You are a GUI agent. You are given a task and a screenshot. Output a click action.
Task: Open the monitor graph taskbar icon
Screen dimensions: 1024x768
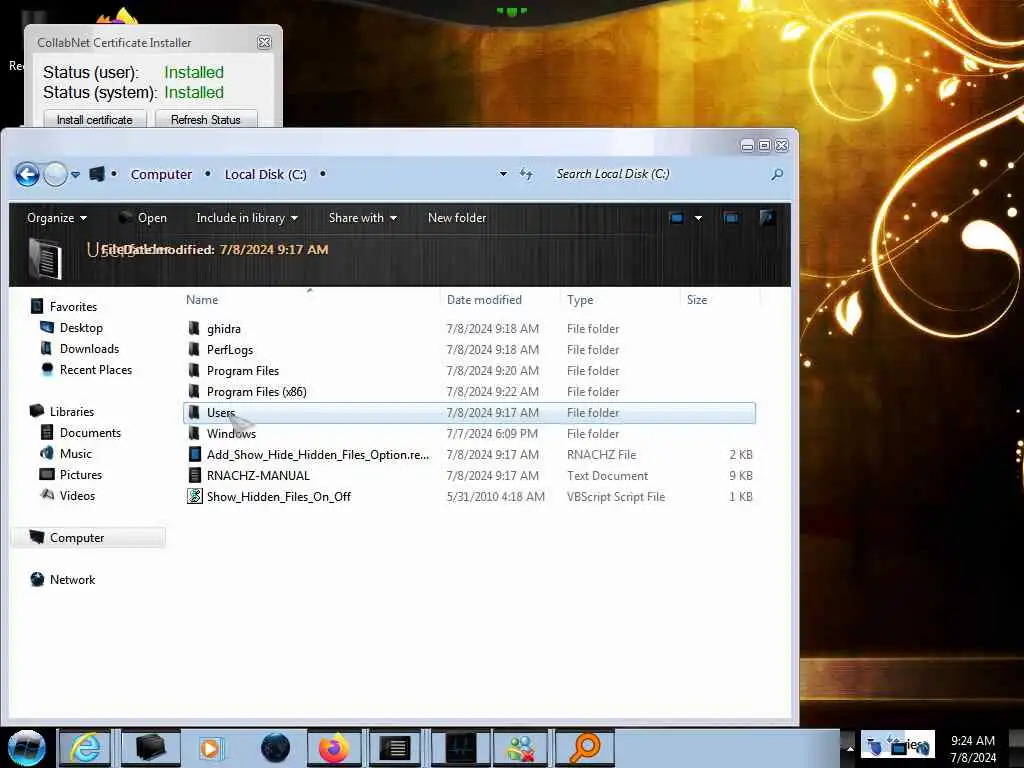460,748
